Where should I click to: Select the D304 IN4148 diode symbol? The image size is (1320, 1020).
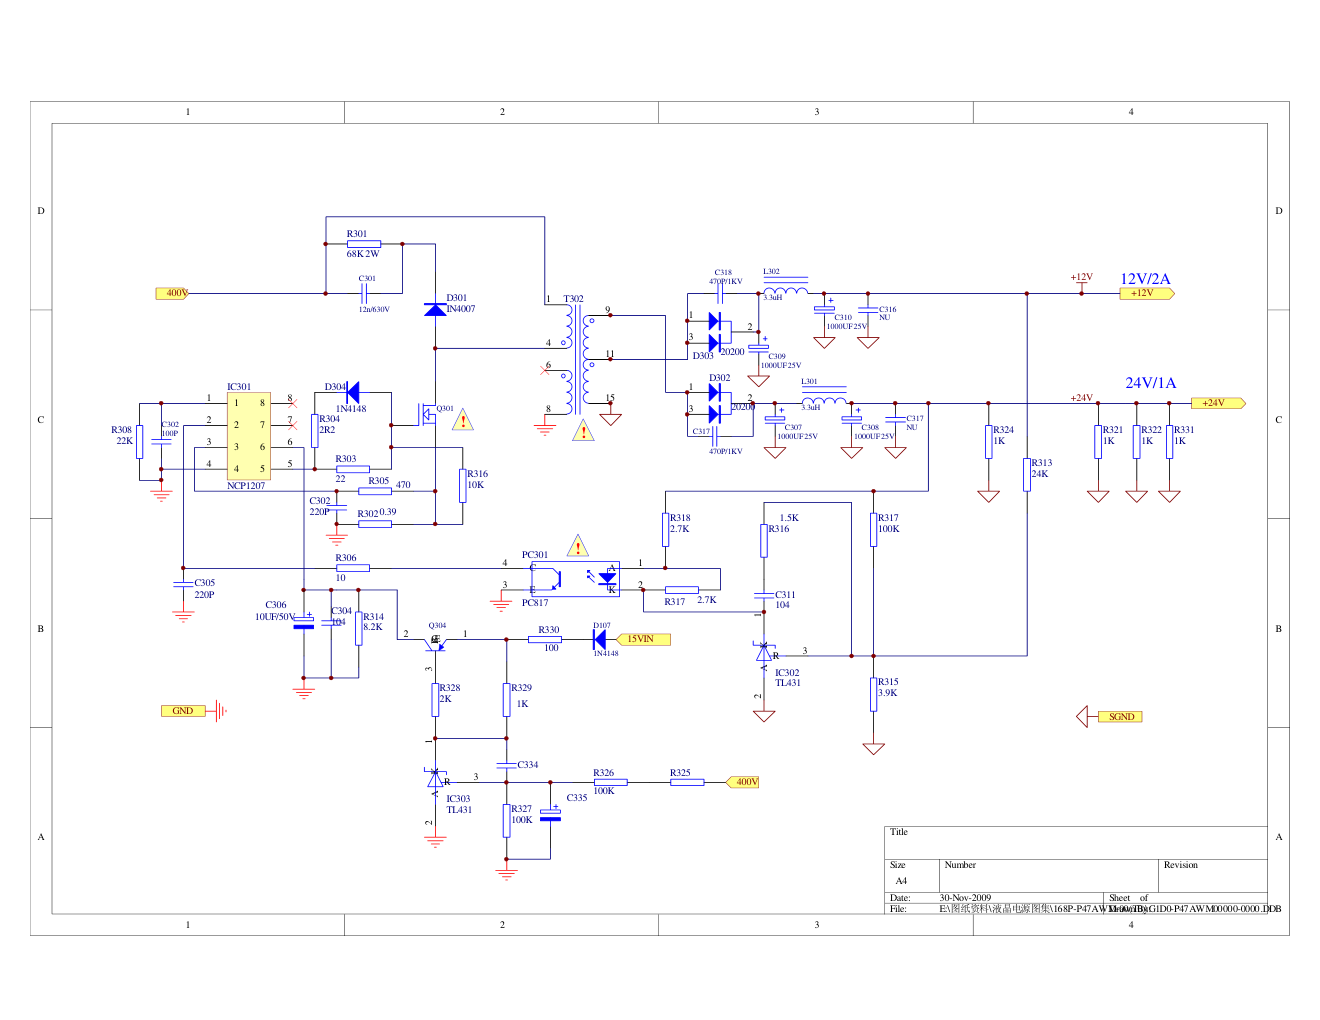351,393
